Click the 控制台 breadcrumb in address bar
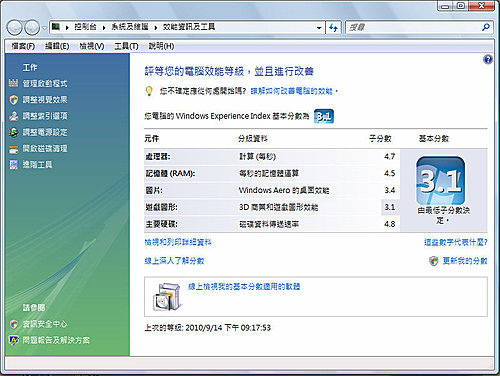 [x=85, y=27]
